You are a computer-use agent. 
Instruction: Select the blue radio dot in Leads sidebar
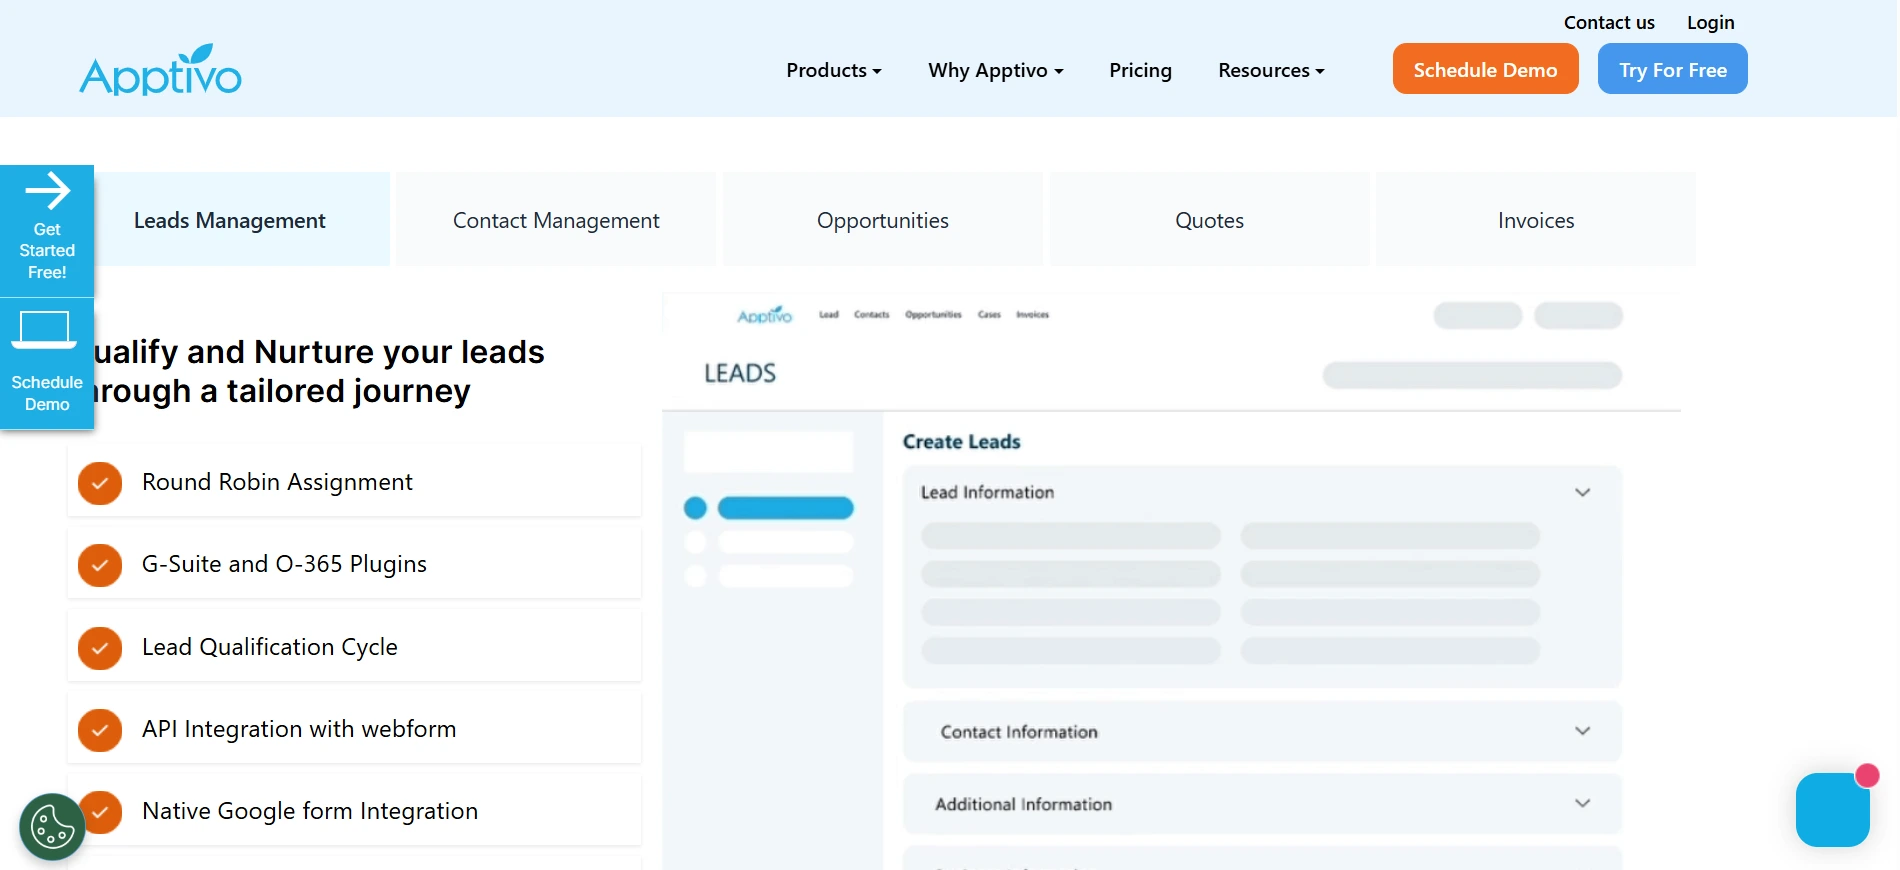coord(695,508)
